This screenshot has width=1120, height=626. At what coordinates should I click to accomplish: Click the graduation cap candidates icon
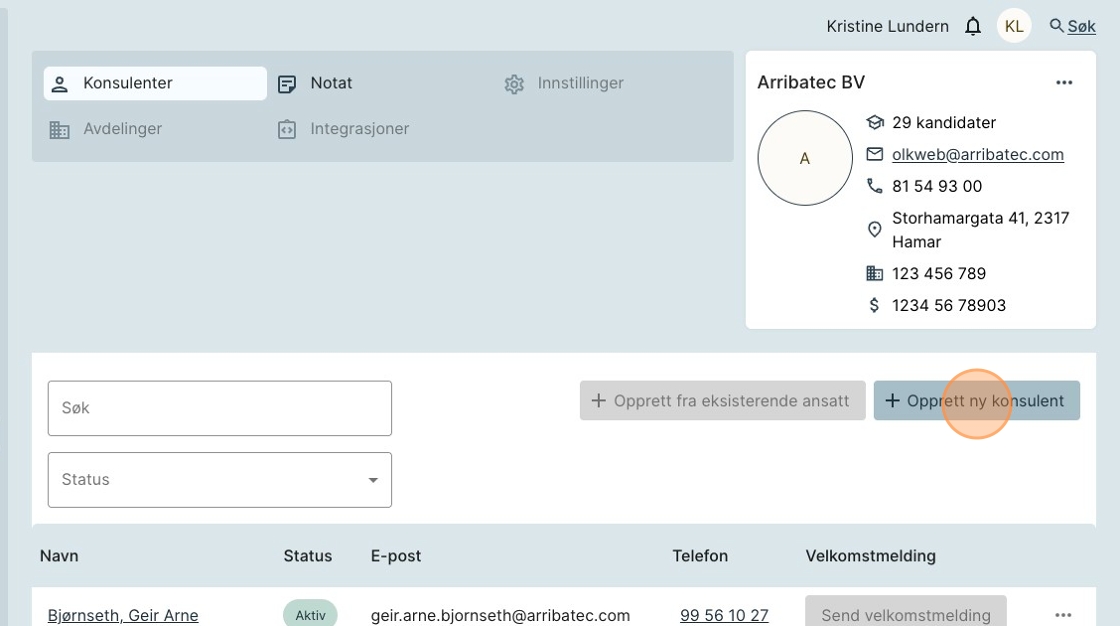tap(875, 122)
